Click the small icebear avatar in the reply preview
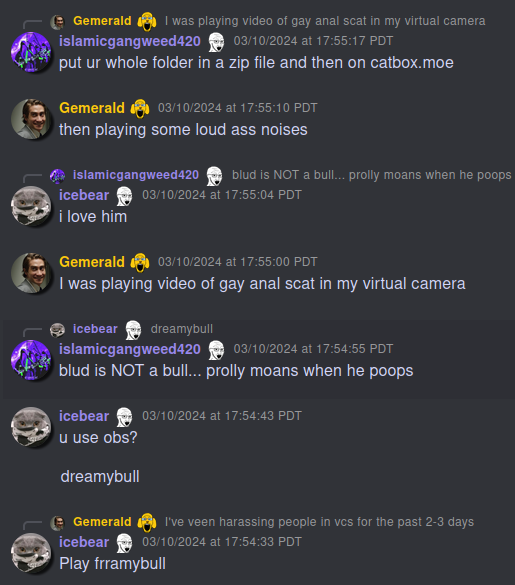The width and height of the screenshot is (515, 585). coord(57,330)
